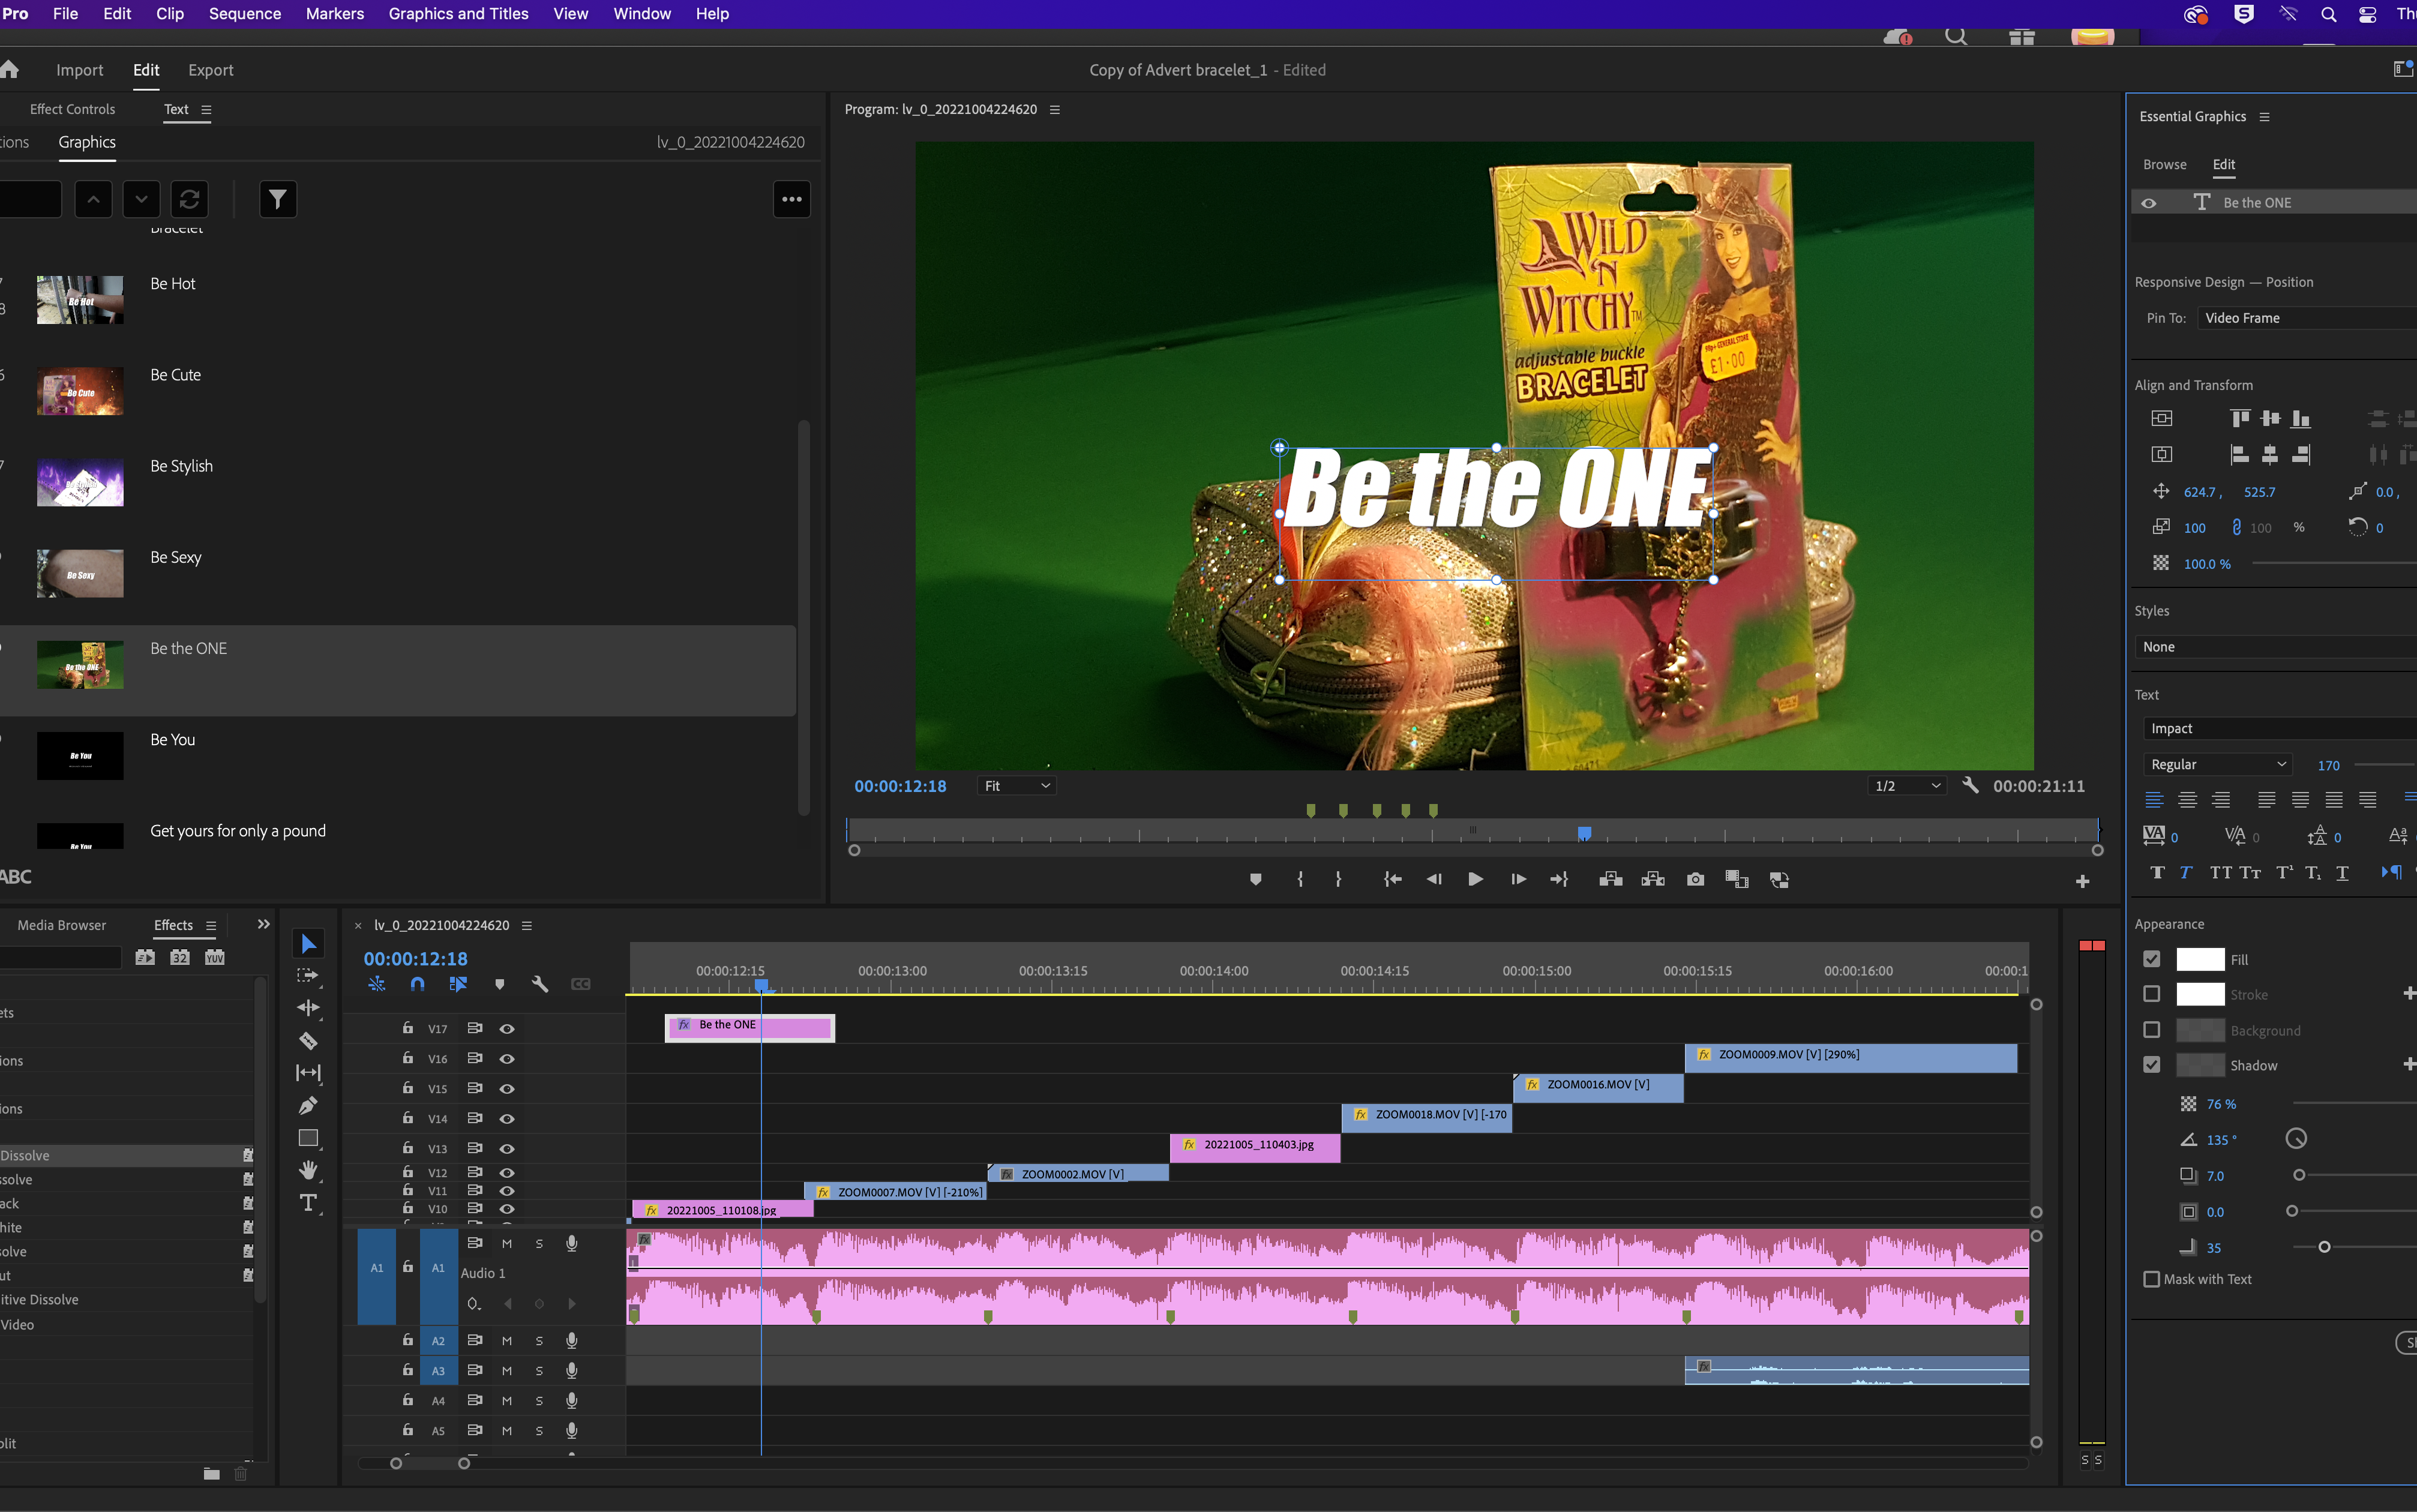2417x1512 pixels.
Task: Expand hidden panels with double chevron
Action: [264, 924]
